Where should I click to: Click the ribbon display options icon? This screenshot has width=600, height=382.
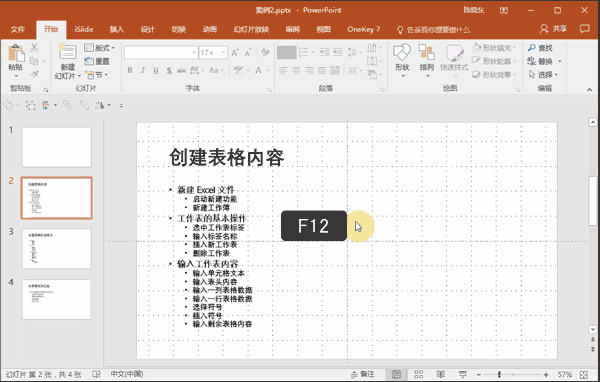(x=504, y=10)
